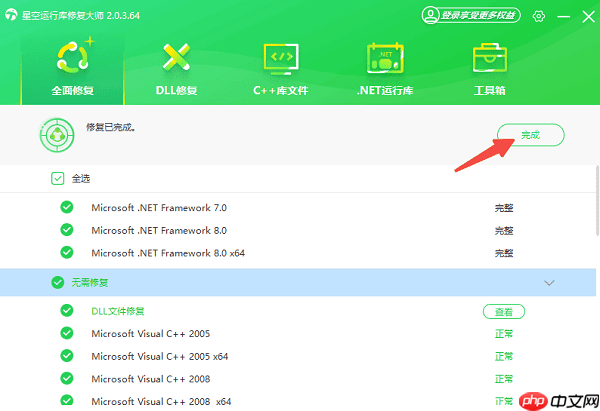Screen dimensions: 600x411
Task: Open the C++库文件 code monitor icon
Action: point(281,59)
